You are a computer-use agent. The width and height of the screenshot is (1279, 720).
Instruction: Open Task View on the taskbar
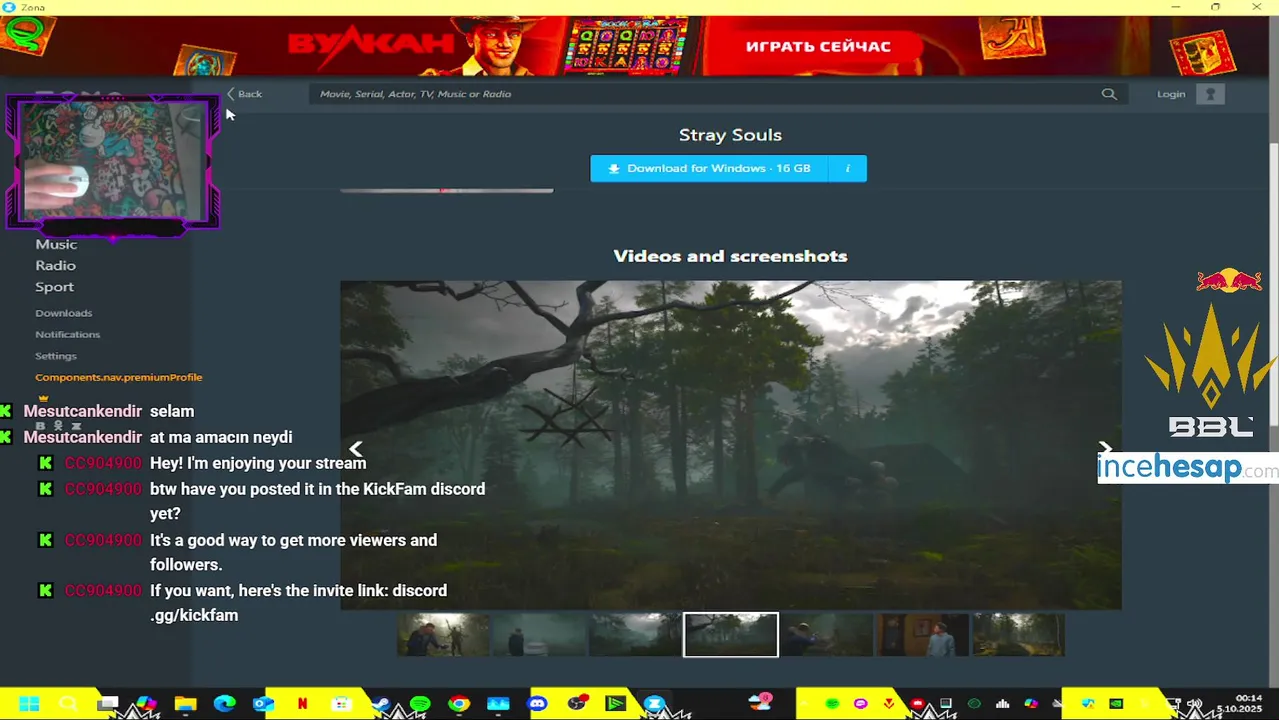pos(107,703)
